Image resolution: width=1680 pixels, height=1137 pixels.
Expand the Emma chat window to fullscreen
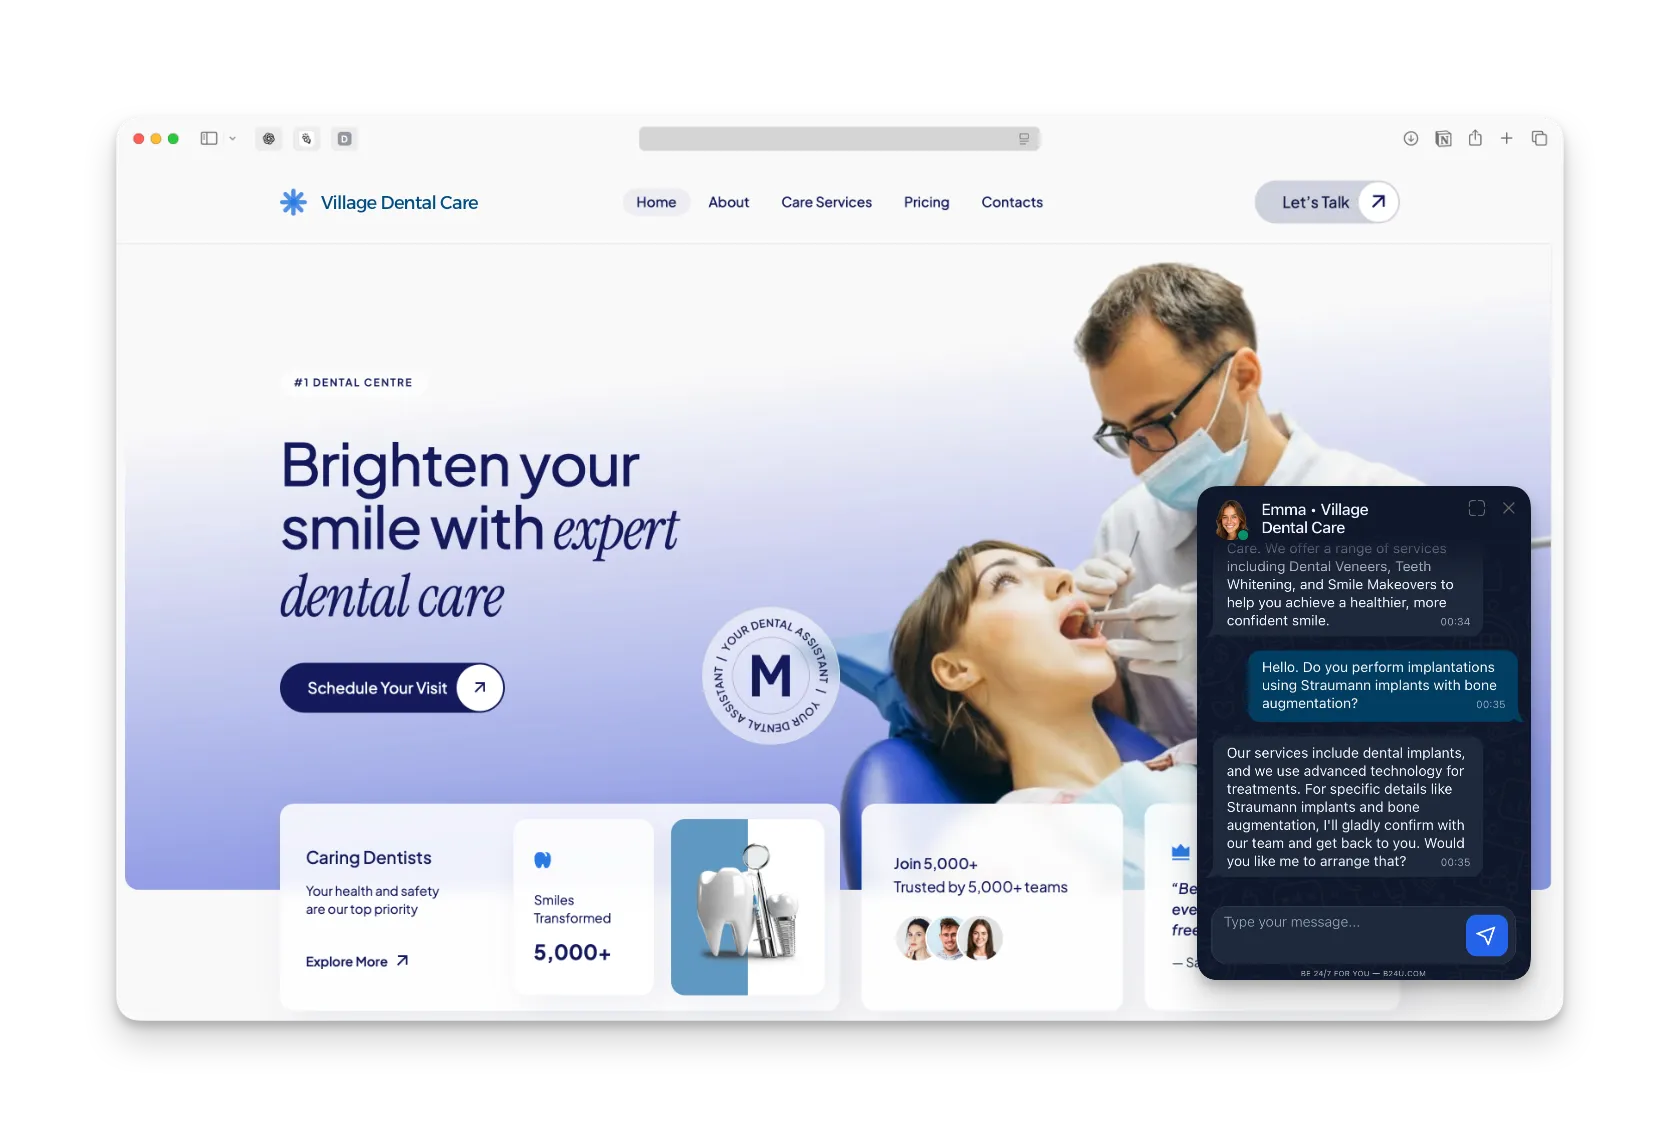[x=1476, y=508]
